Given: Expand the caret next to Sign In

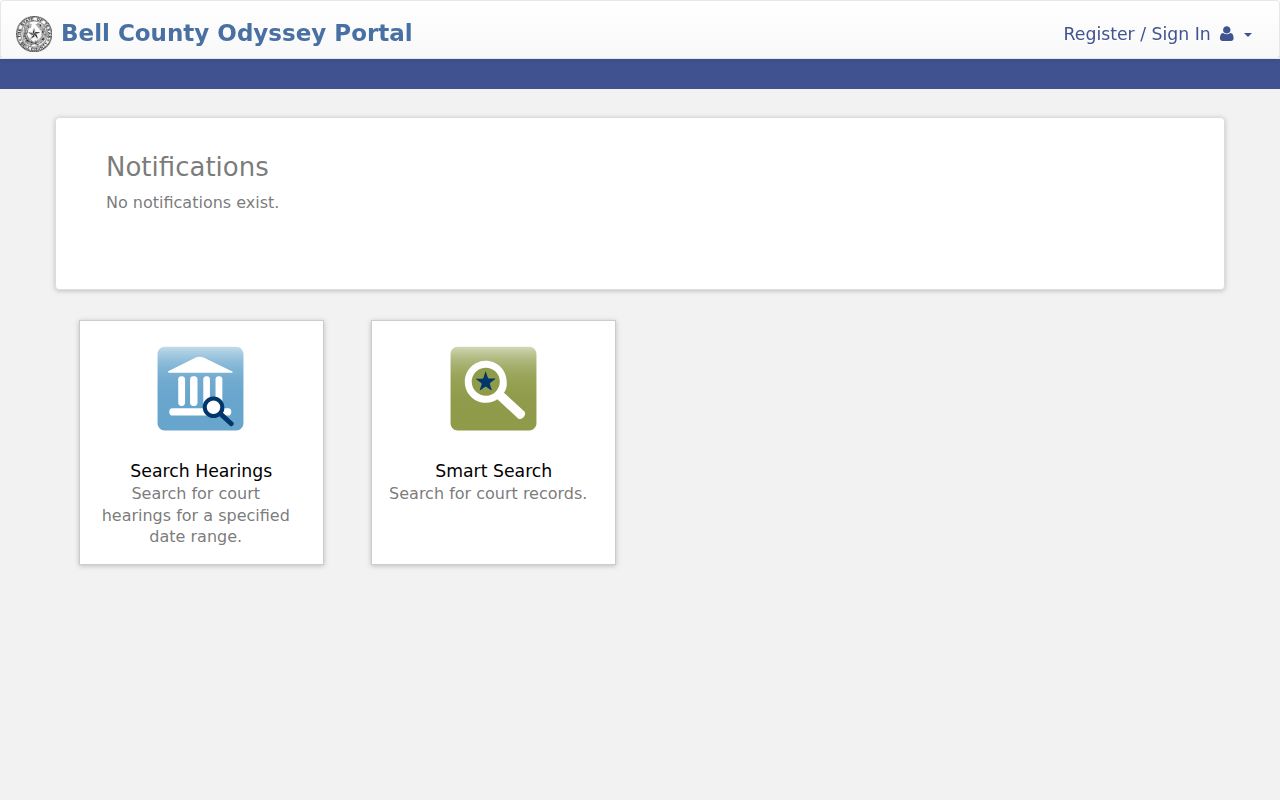Looking at the screenshot, I should click(x=1248, y=35).
